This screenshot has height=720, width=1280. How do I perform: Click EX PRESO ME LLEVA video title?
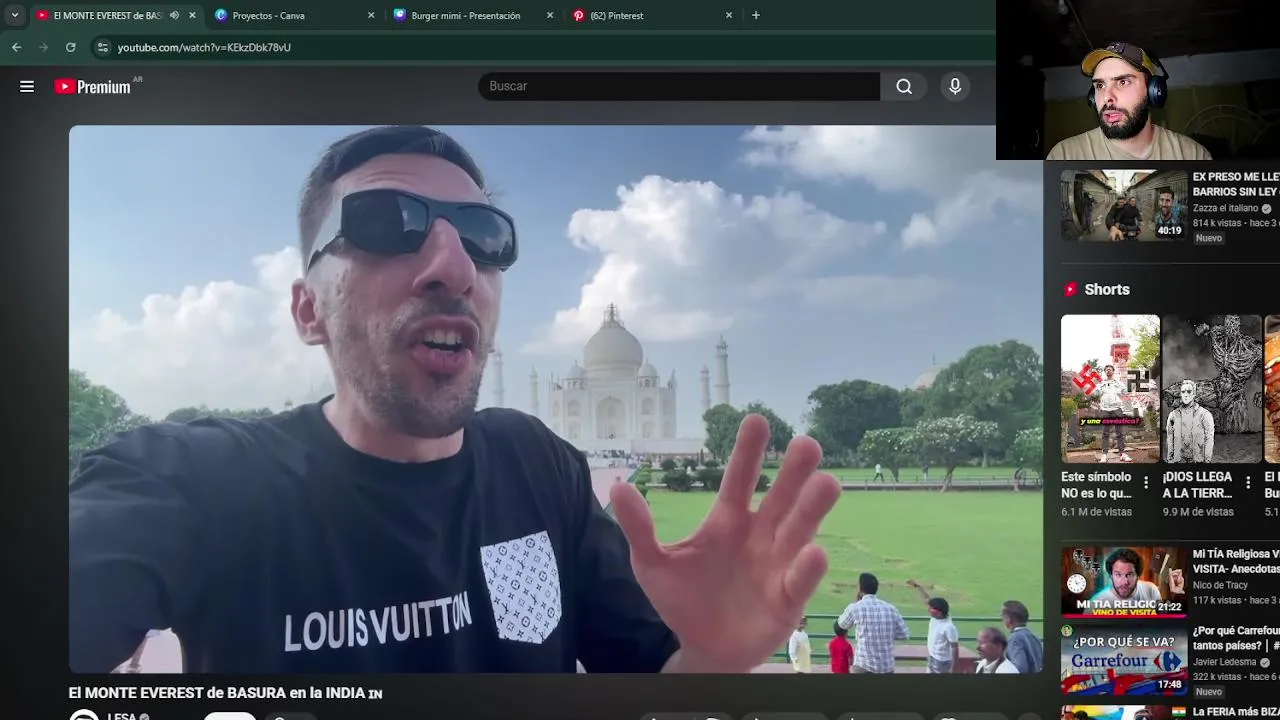1236,184
